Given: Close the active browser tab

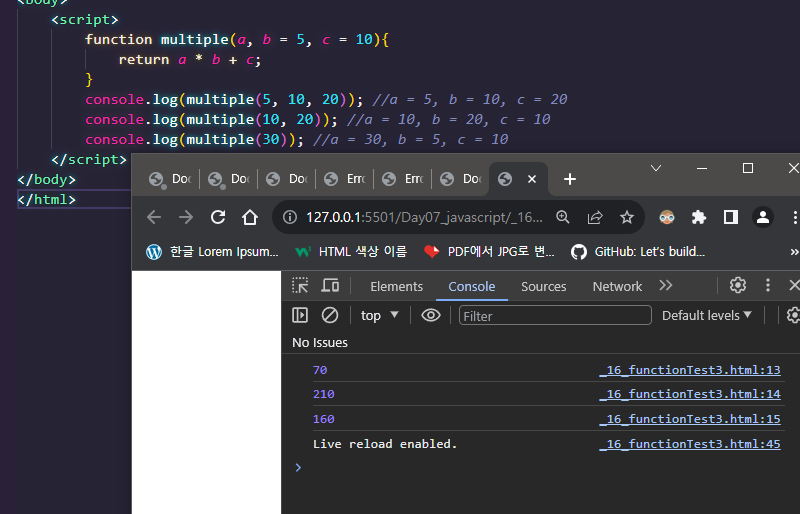Looking at the screenshot, I should pyautogui.click(x=532, y=179).
